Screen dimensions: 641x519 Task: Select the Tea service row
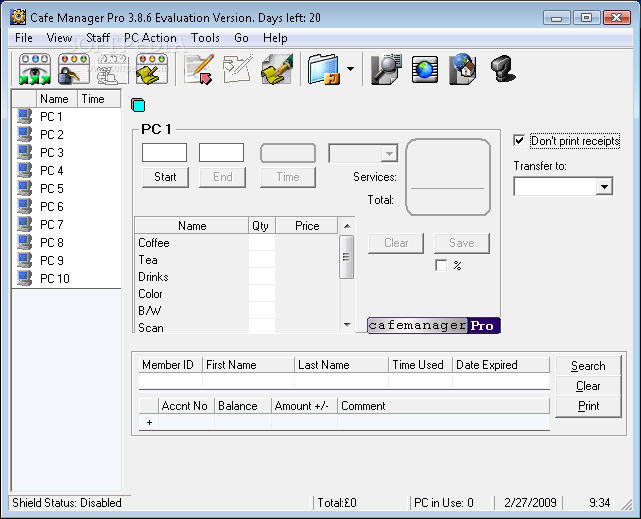pos(236,260)
